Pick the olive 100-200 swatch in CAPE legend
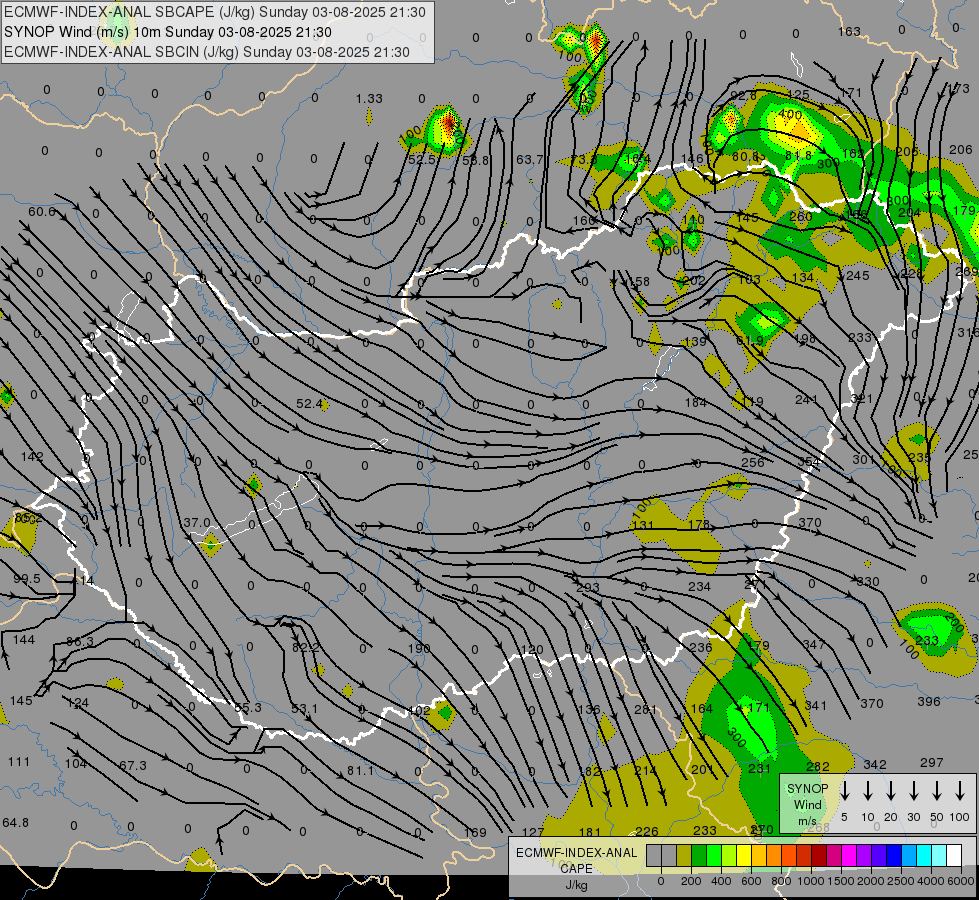Screen dimensions: 979x900 [x=684, y=856]
